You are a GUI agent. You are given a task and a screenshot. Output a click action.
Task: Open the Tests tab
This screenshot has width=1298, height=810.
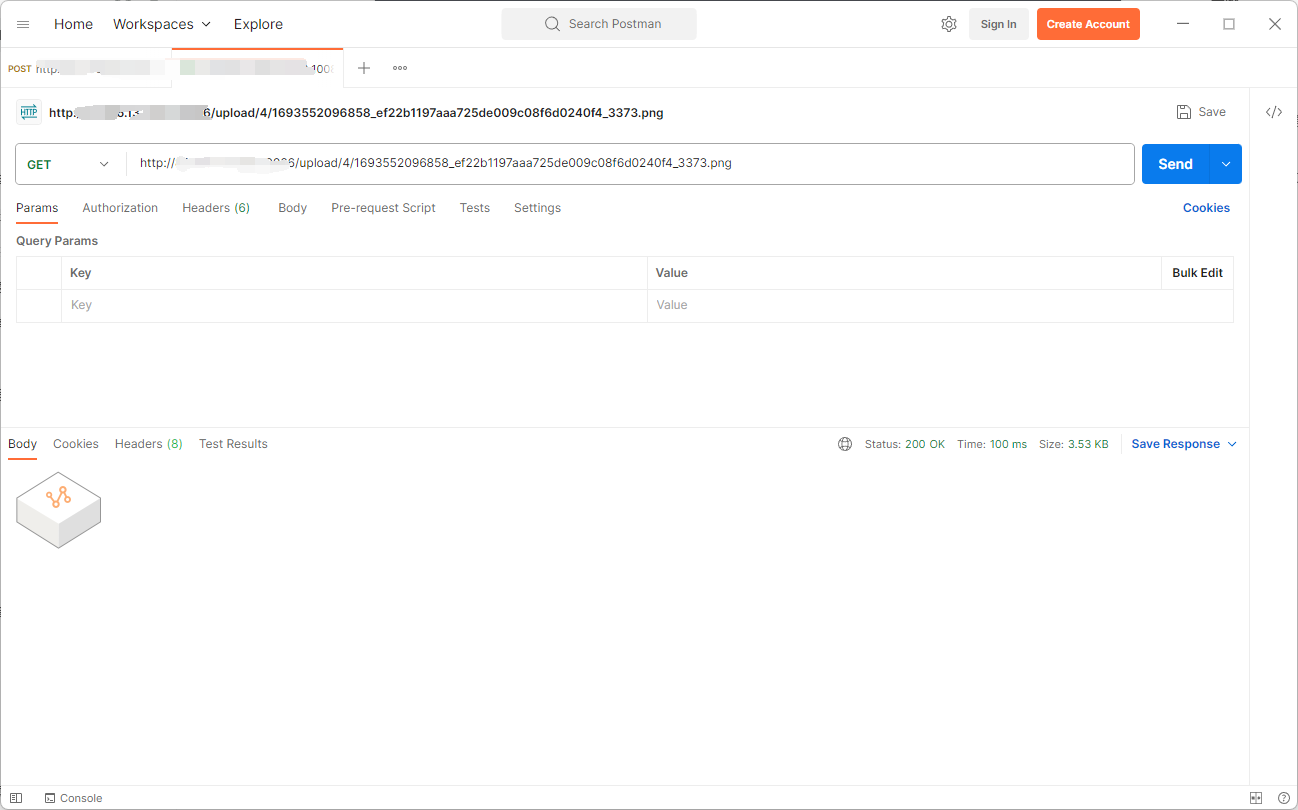[x=475, y=208]
